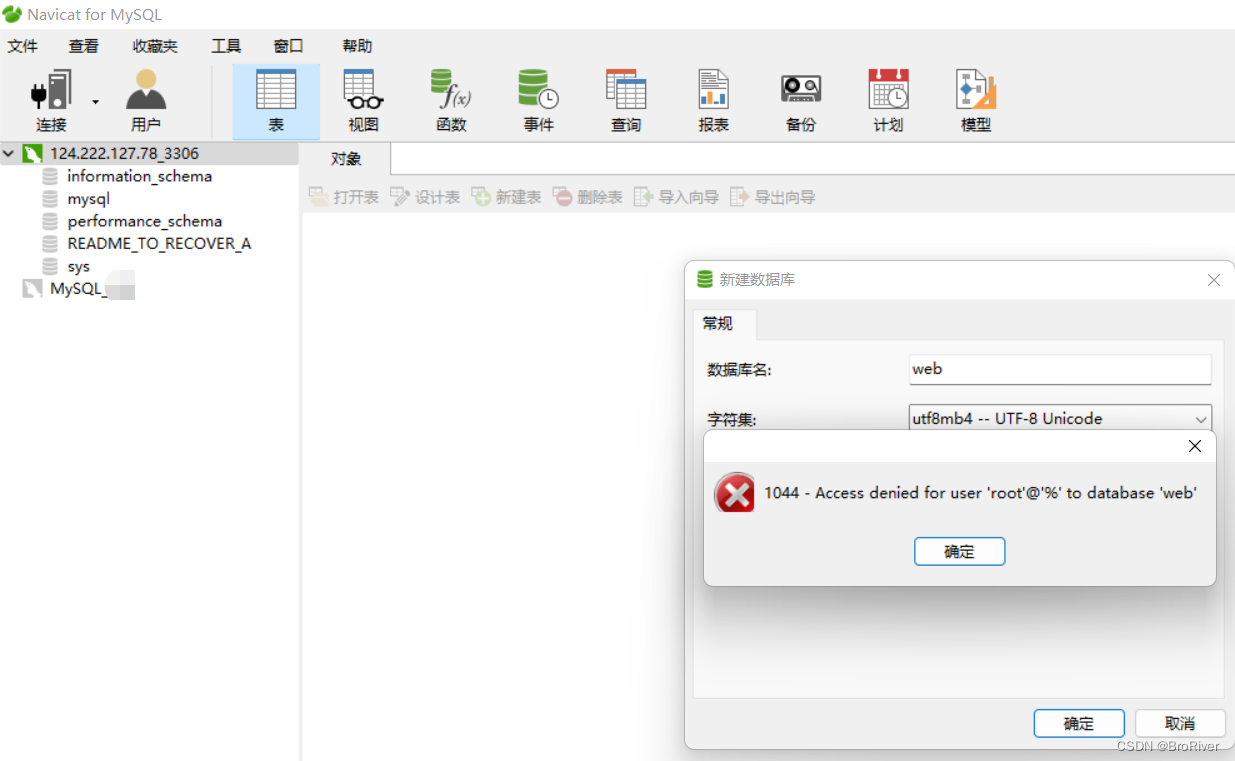The height and width of the screenshot is (761, 1235).
Task: Open the Model (模型) toolbar icon
Action: (976, 101)
